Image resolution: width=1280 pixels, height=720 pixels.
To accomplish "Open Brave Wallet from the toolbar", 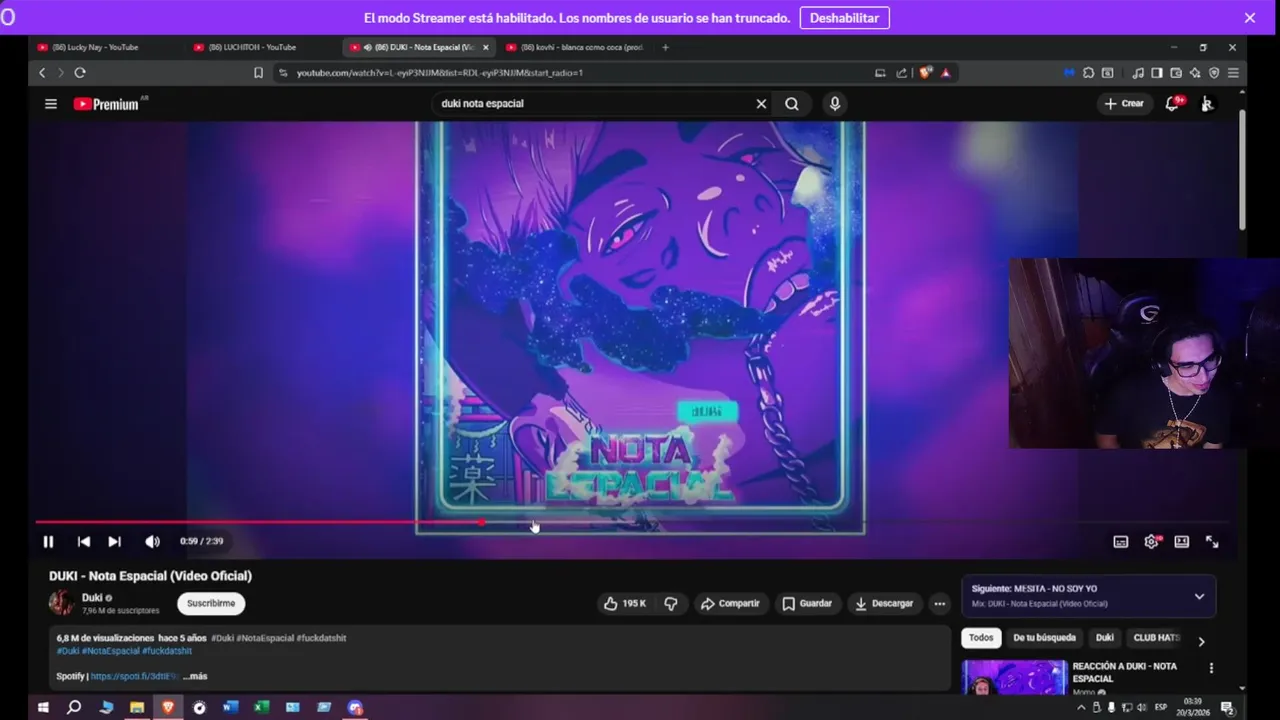I will 1176,73.
